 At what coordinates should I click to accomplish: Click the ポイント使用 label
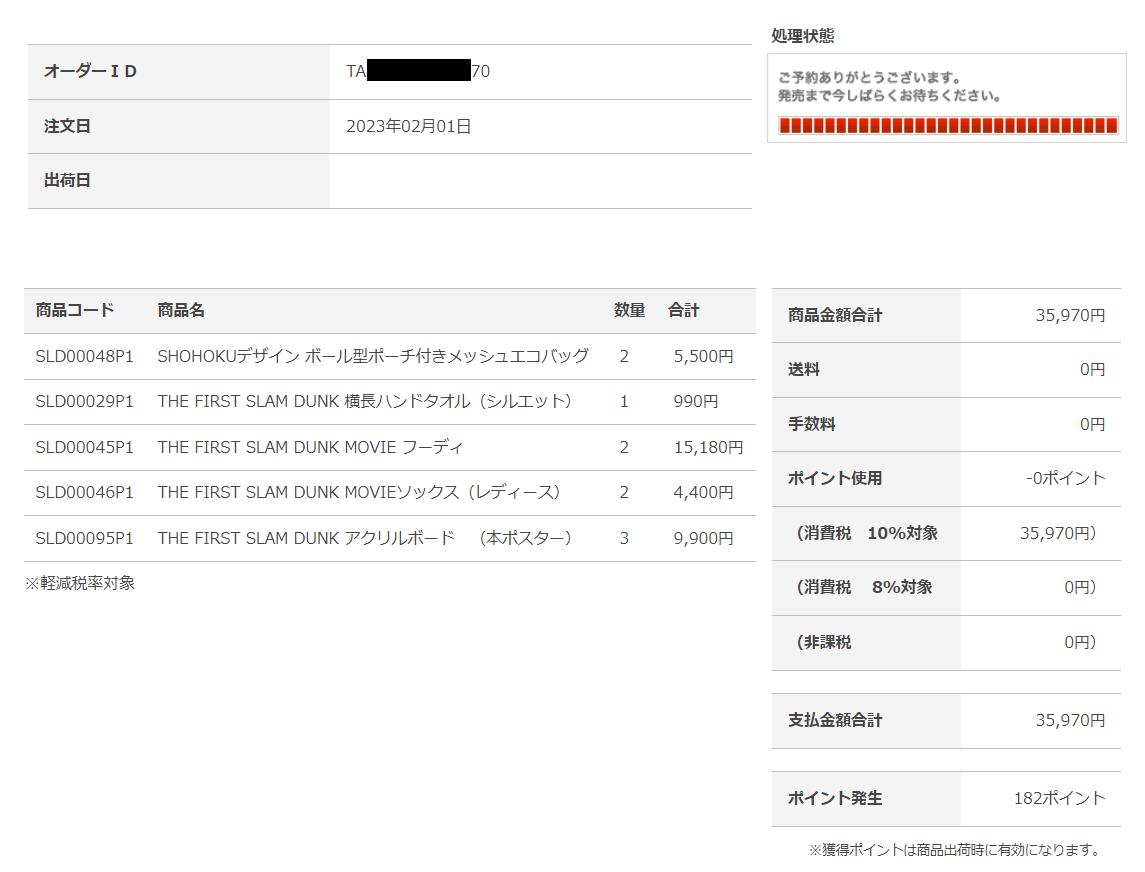pyautogui.click(x=835, y=478)
